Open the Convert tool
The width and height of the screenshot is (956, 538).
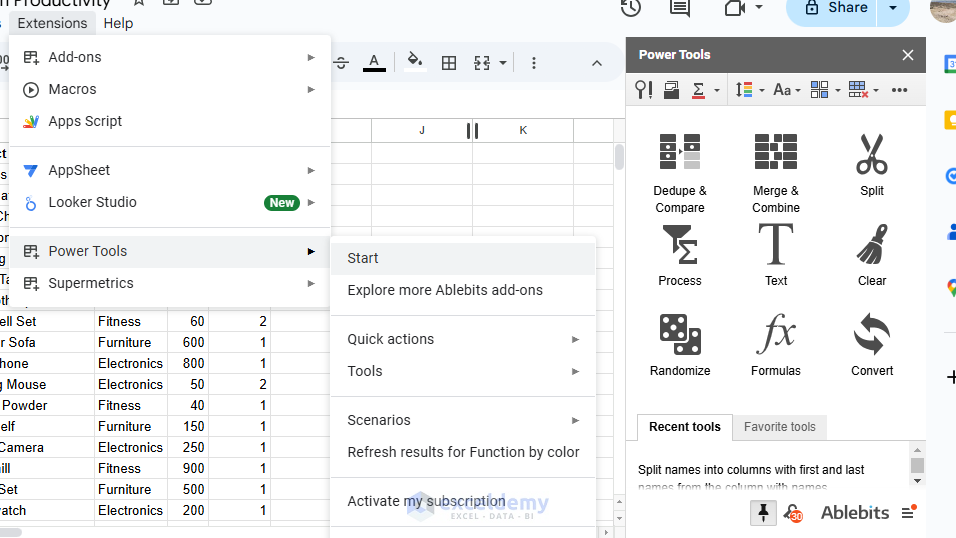click(x=872, y=345)
